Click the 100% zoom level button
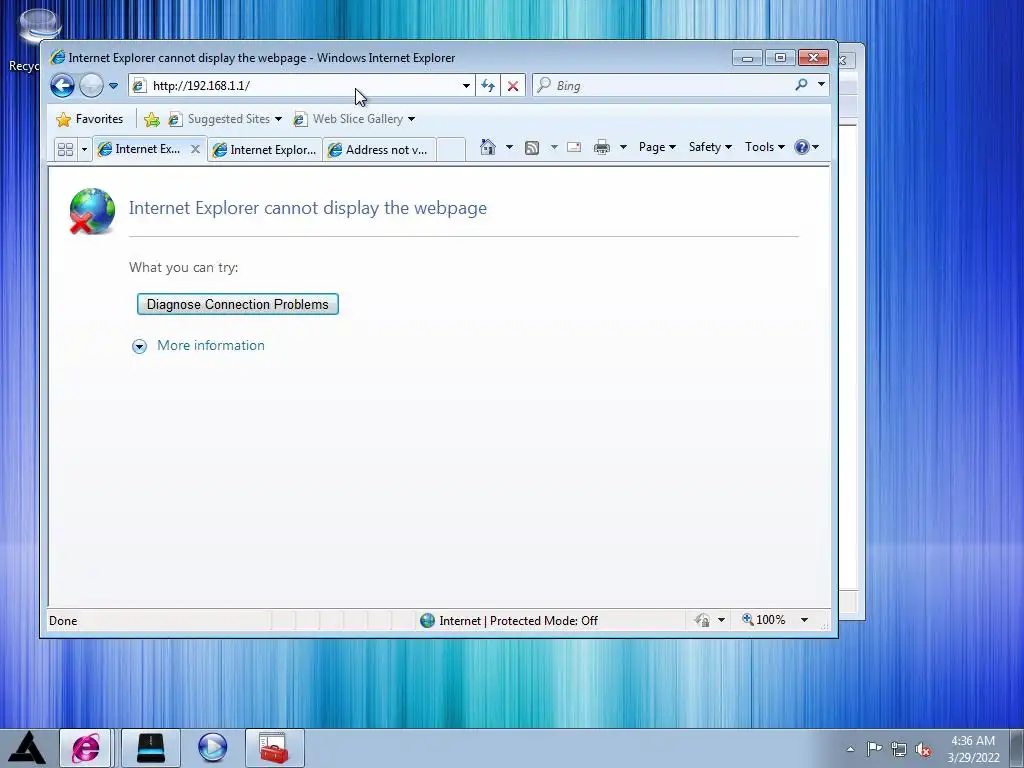Viewport: 1024px width, 768px height. [x=763, y=620]
